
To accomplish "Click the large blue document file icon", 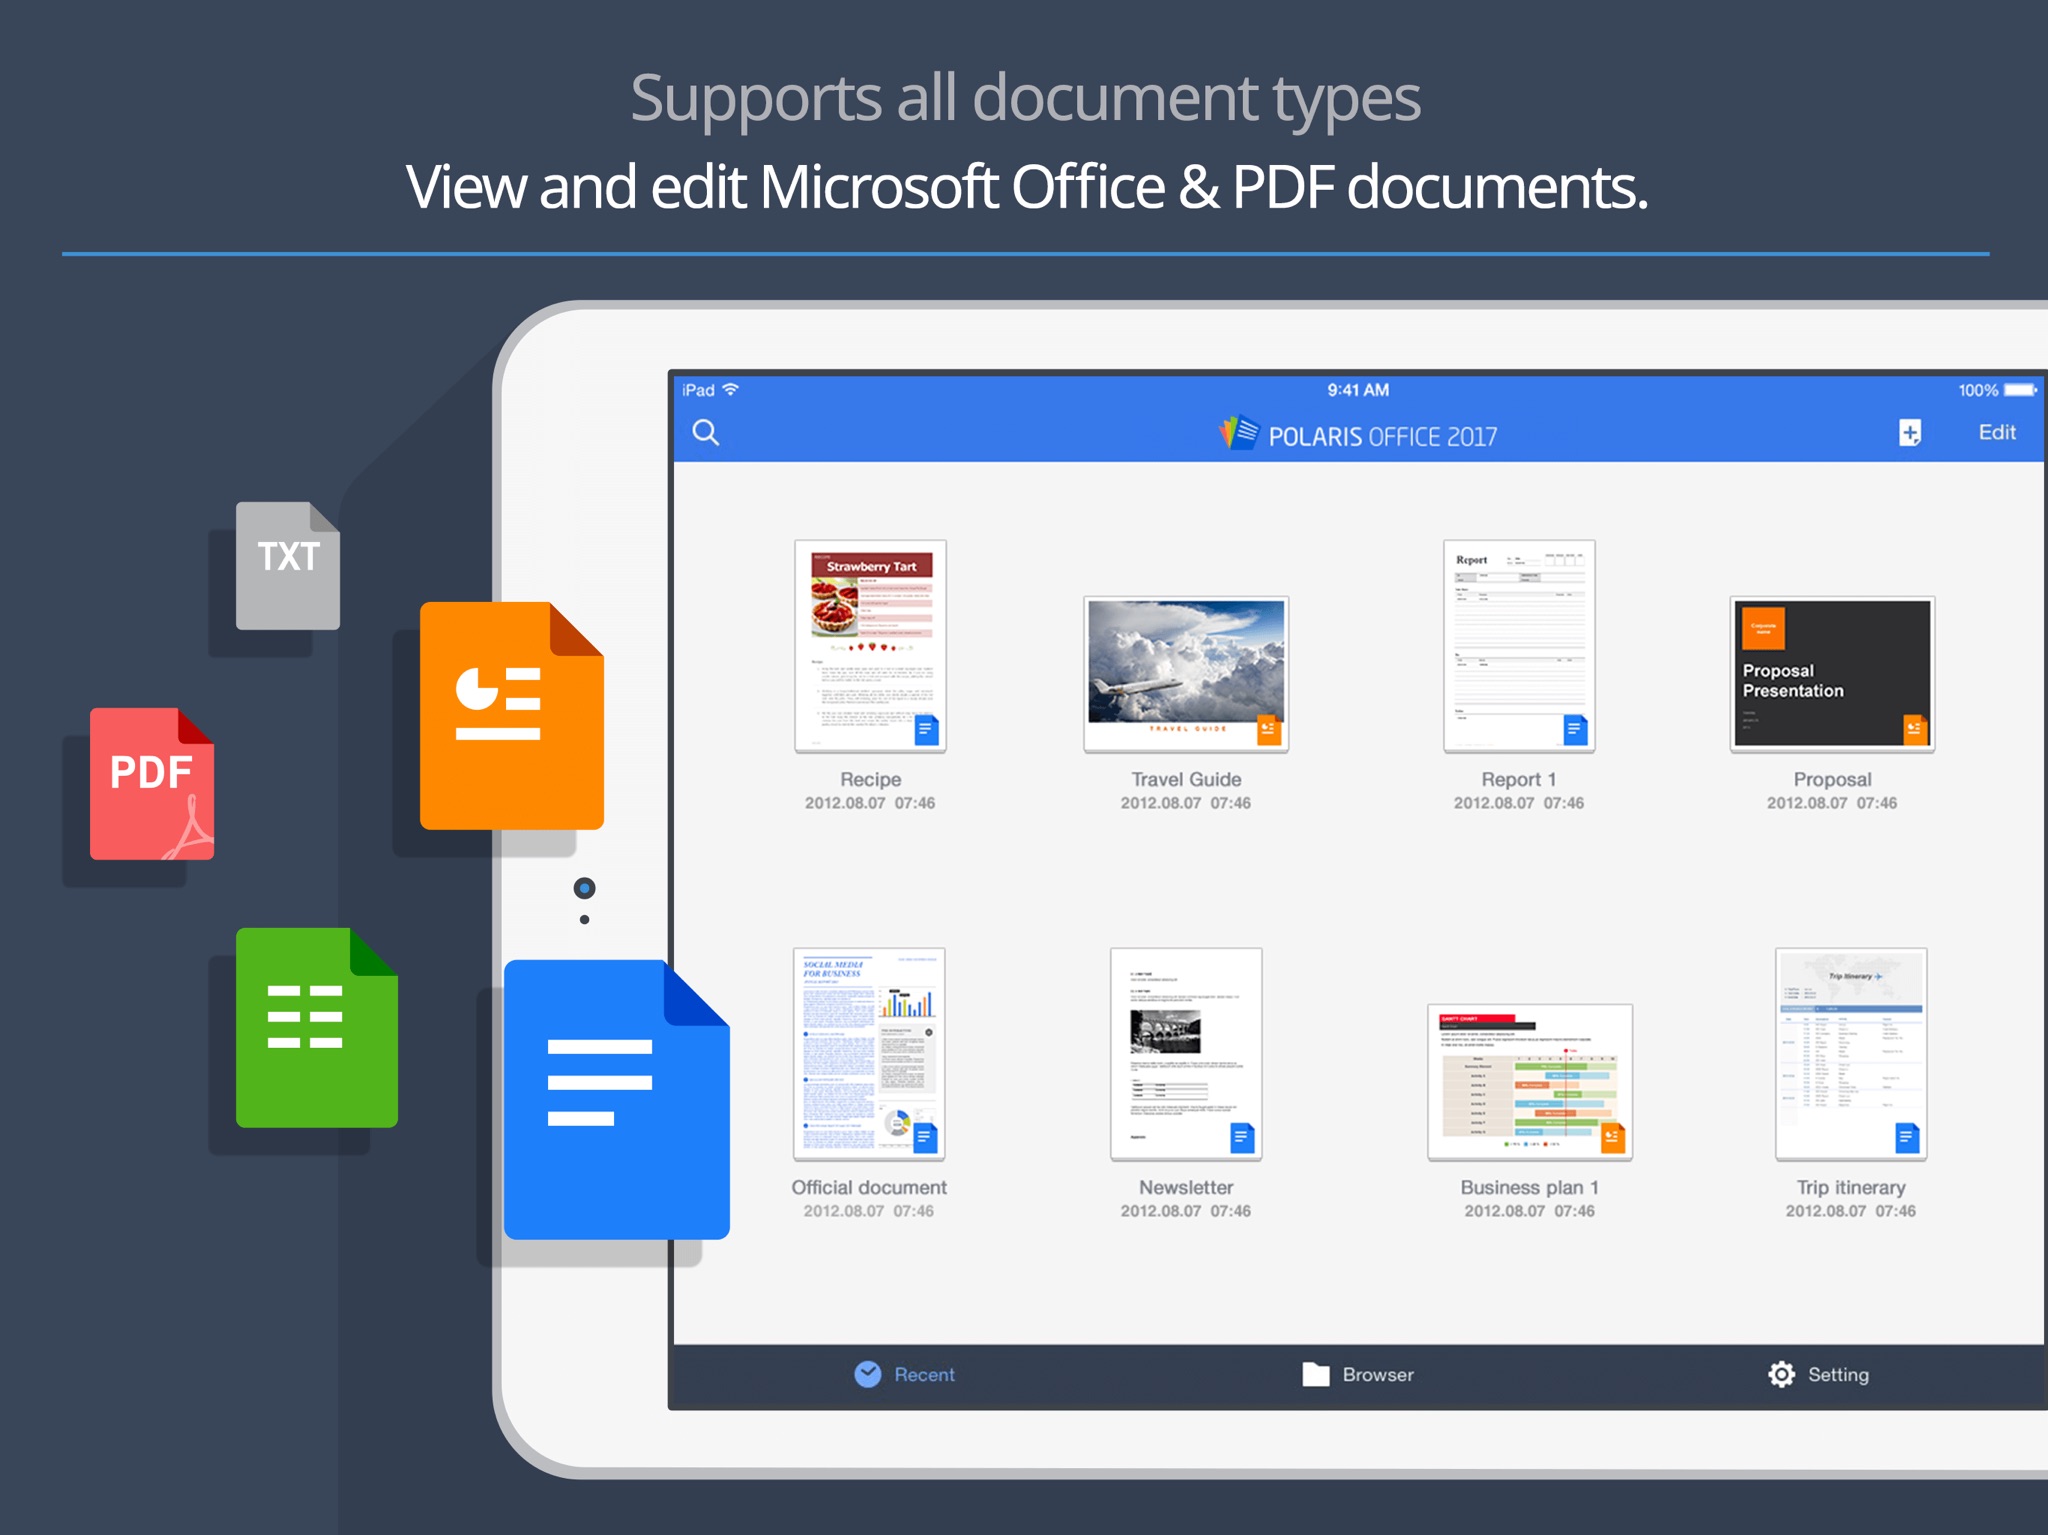I will coord(617,1100).
